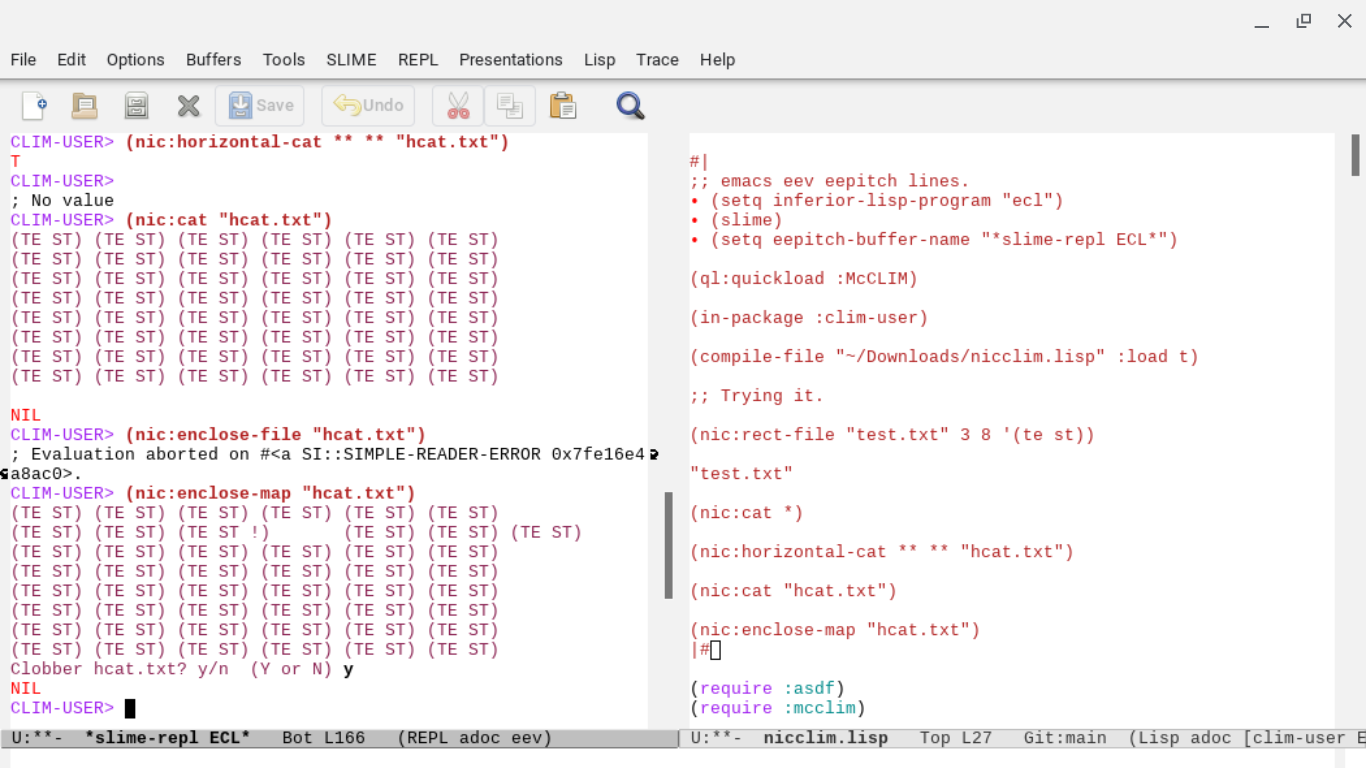Click Git:main in the mode line
Screen dimensions: 1366x768
[x=1064, y=738]
